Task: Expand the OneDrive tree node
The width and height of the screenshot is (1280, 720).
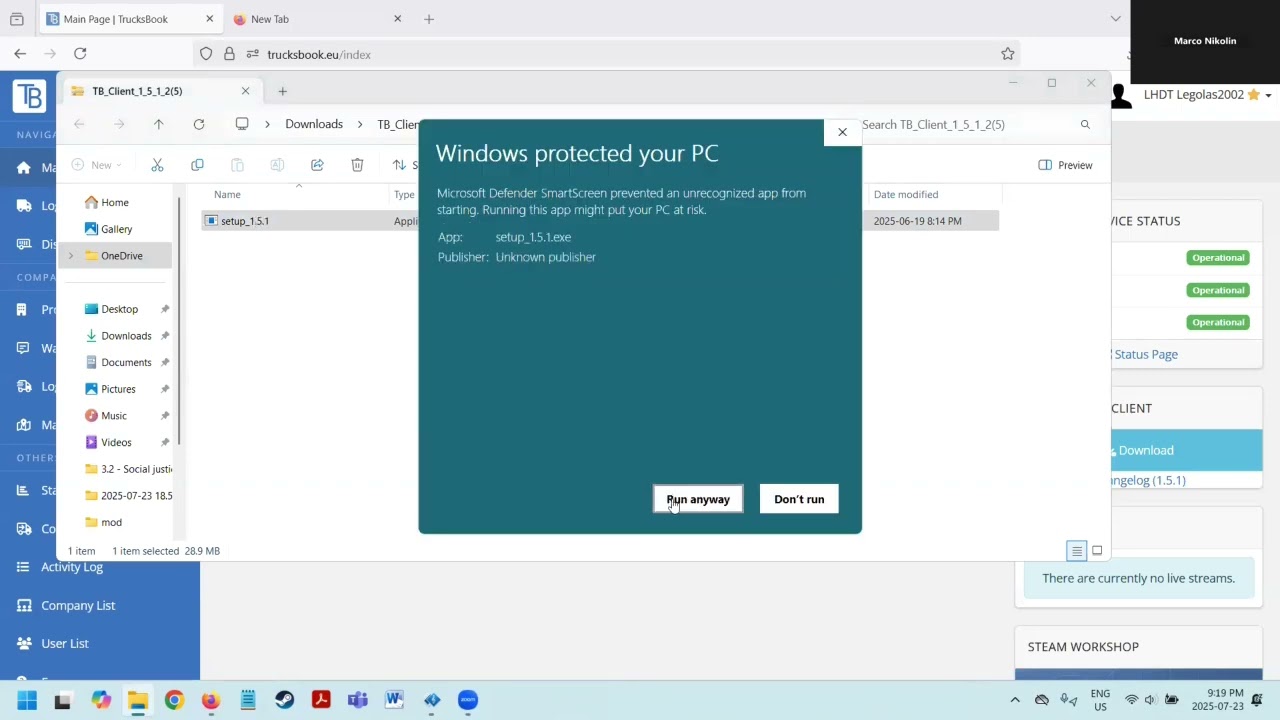Action: pos(70,256)
